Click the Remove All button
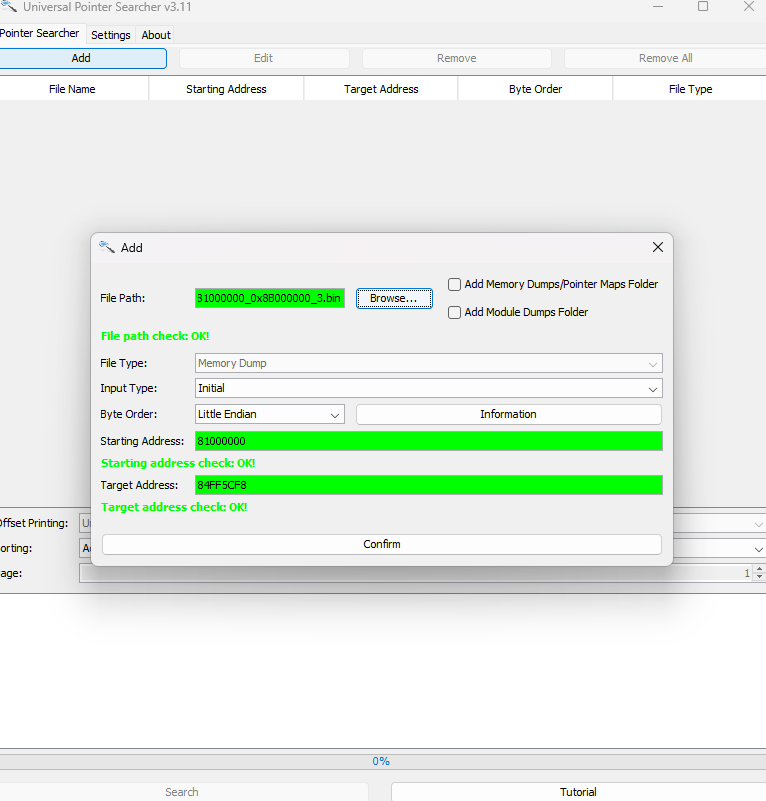Image resolution: width=766 pixels, height=801 pixels. click(x=665, y=58)
